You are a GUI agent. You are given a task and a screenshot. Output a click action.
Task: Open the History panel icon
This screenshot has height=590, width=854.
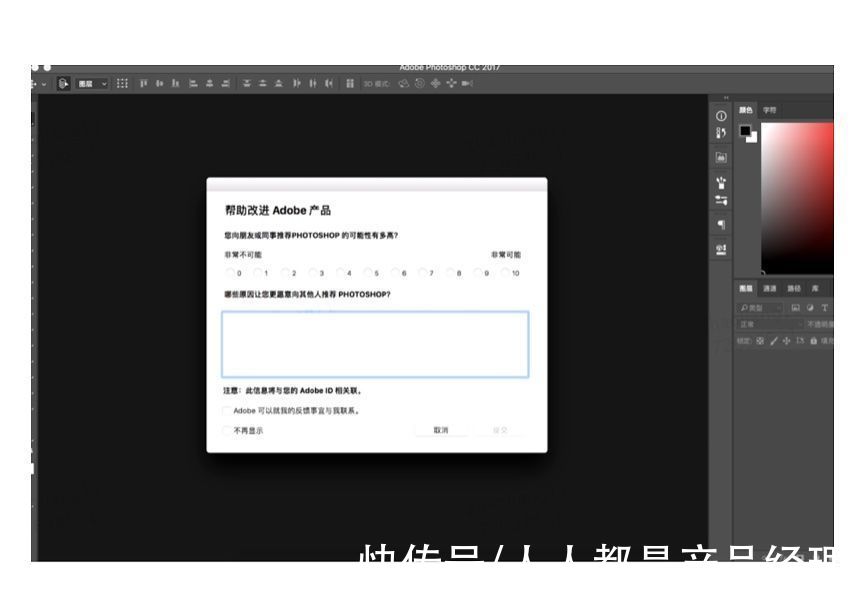click(x=721, y=132)
